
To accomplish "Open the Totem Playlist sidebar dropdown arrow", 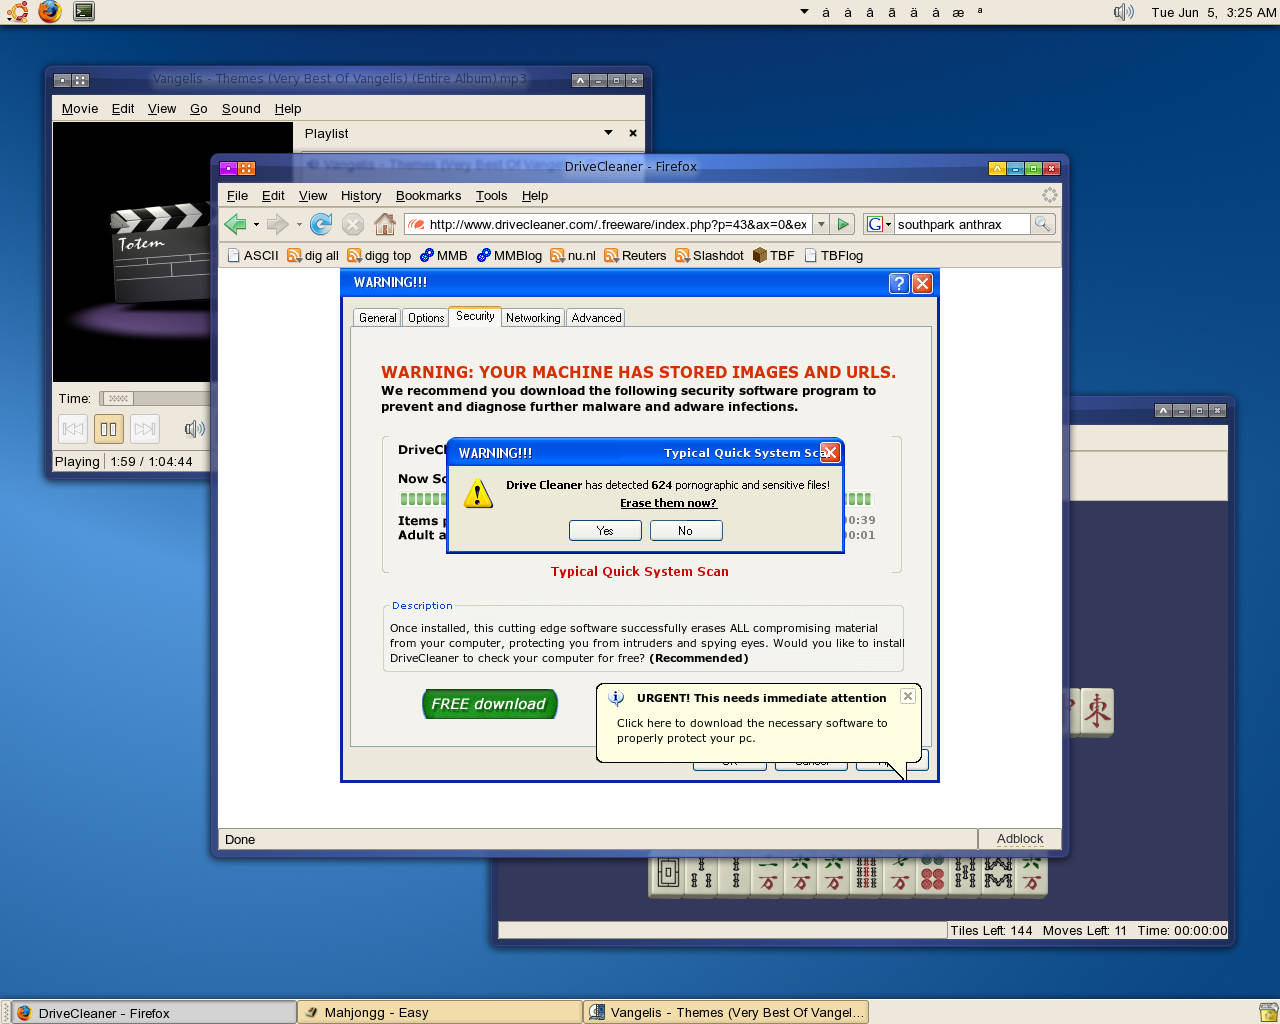I will pyautogui.click(x=608, y=133).
